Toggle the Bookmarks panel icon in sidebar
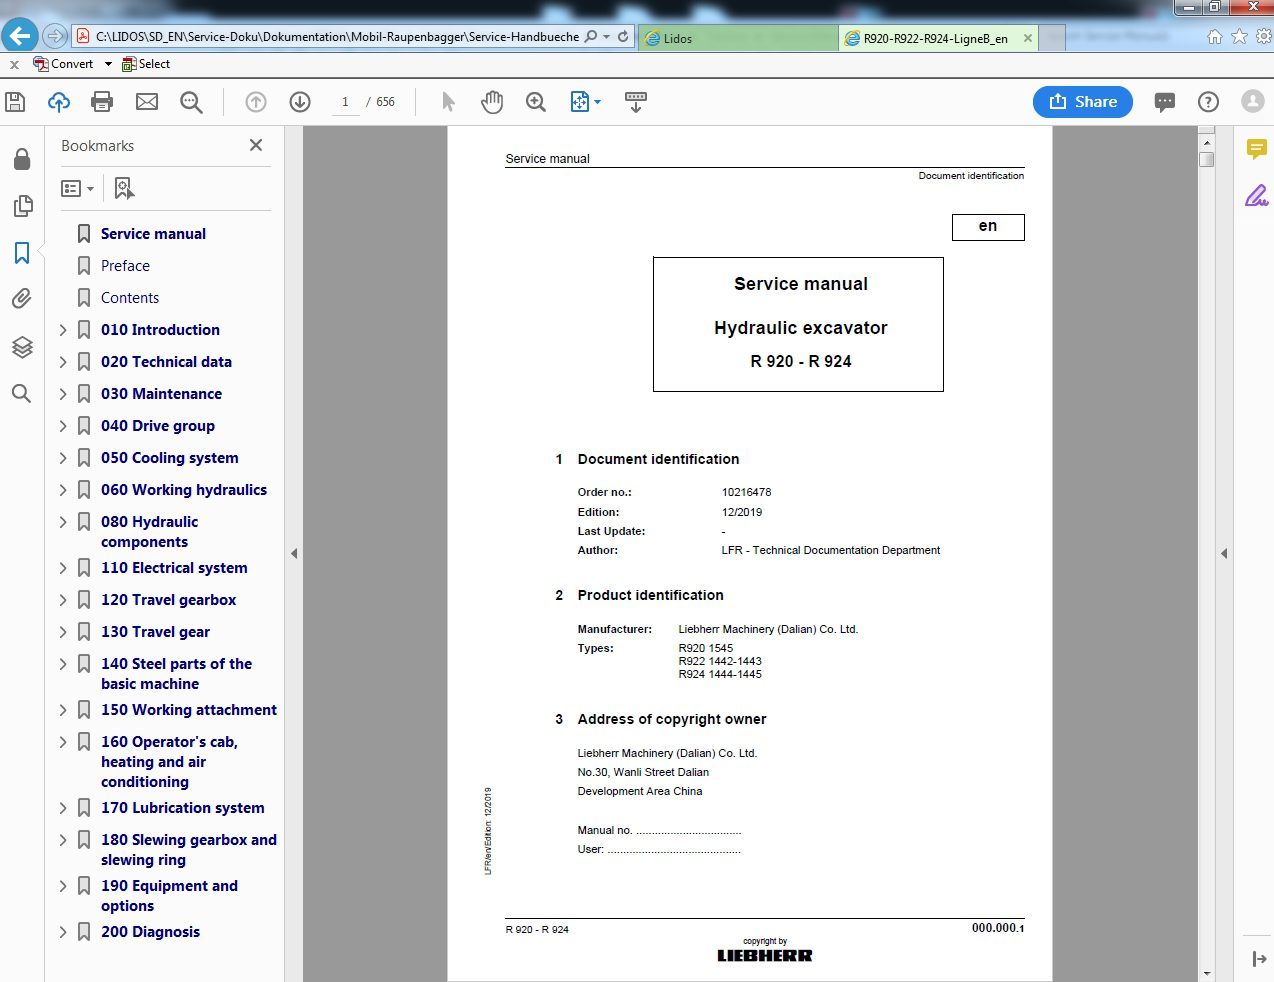The height and width of the screenshot is (982, 1274). click(22, 253)
